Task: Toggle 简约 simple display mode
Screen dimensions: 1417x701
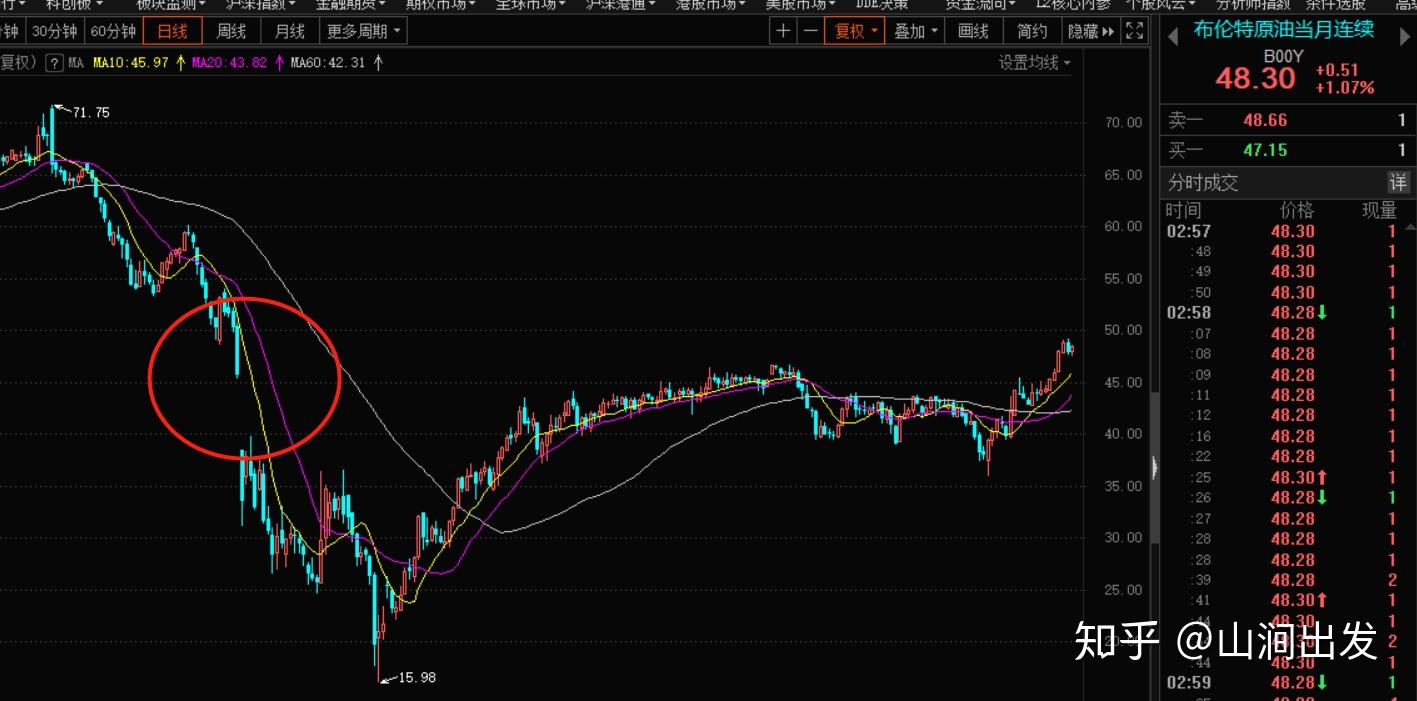Action: click(1031, 31)
